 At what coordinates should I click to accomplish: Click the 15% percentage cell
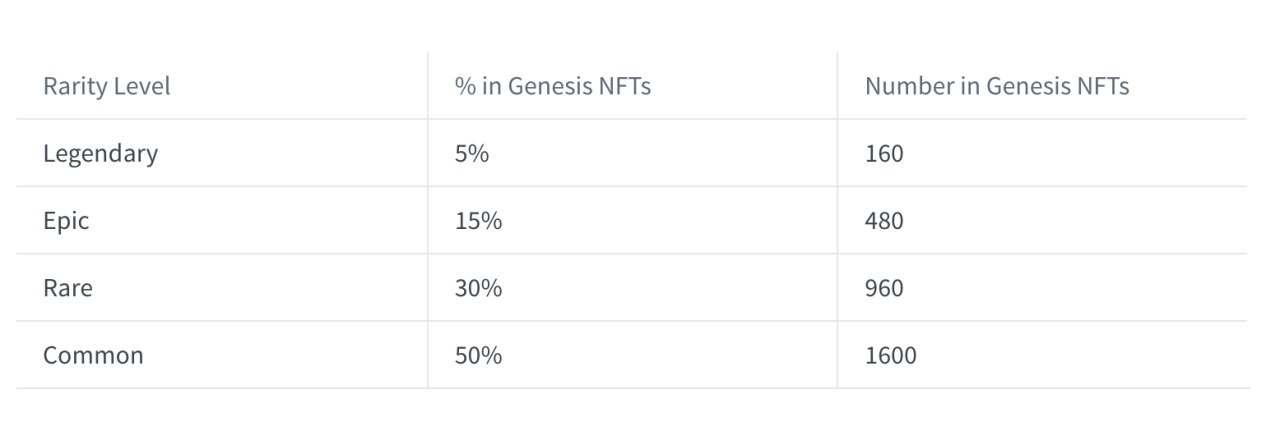pos(478,220)
